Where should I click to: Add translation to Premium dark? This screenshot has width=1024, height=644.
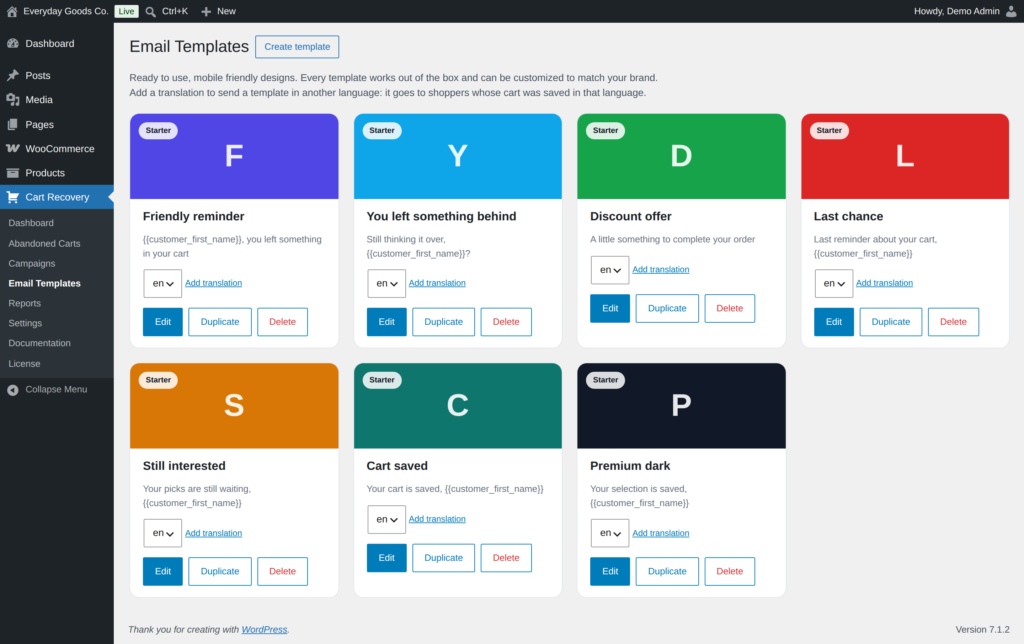[660, 533]
